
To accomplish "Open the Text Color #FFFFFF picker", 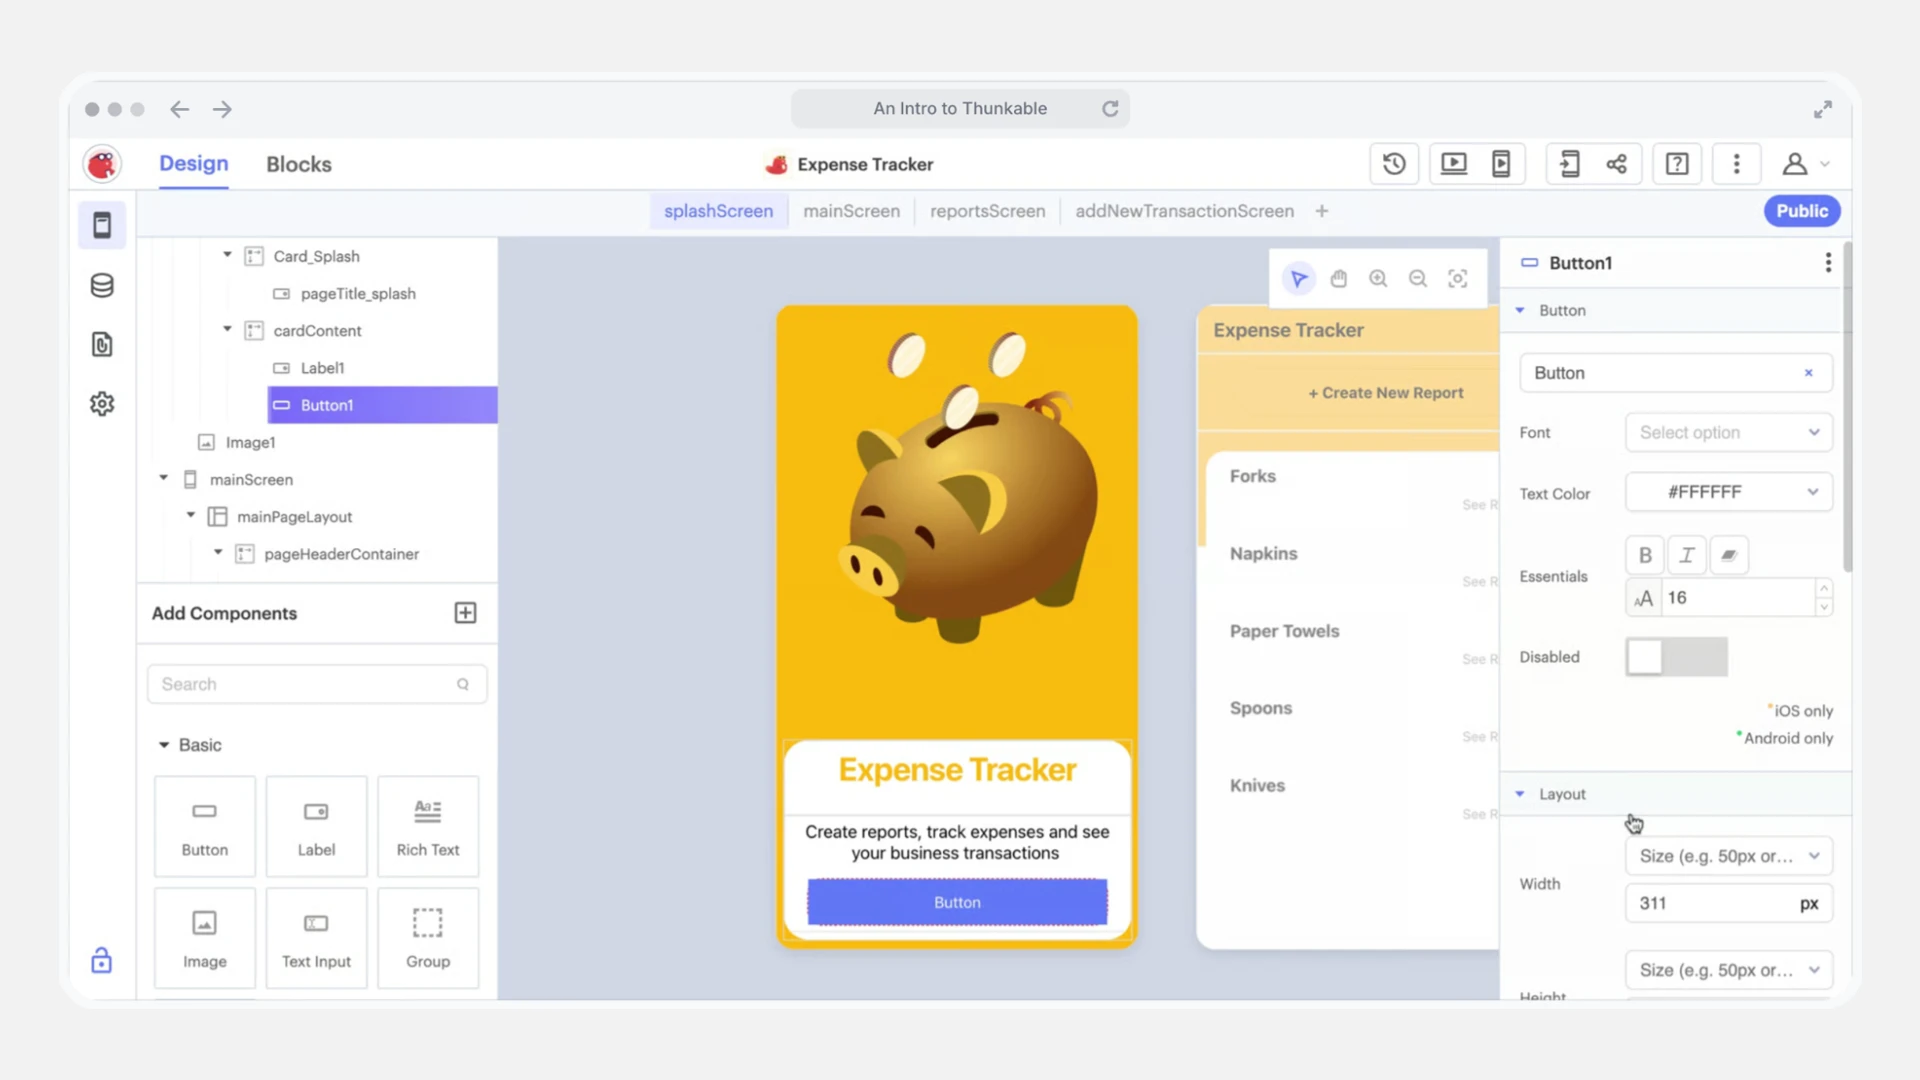I will pyautogui.click(x=1728, y=492).
